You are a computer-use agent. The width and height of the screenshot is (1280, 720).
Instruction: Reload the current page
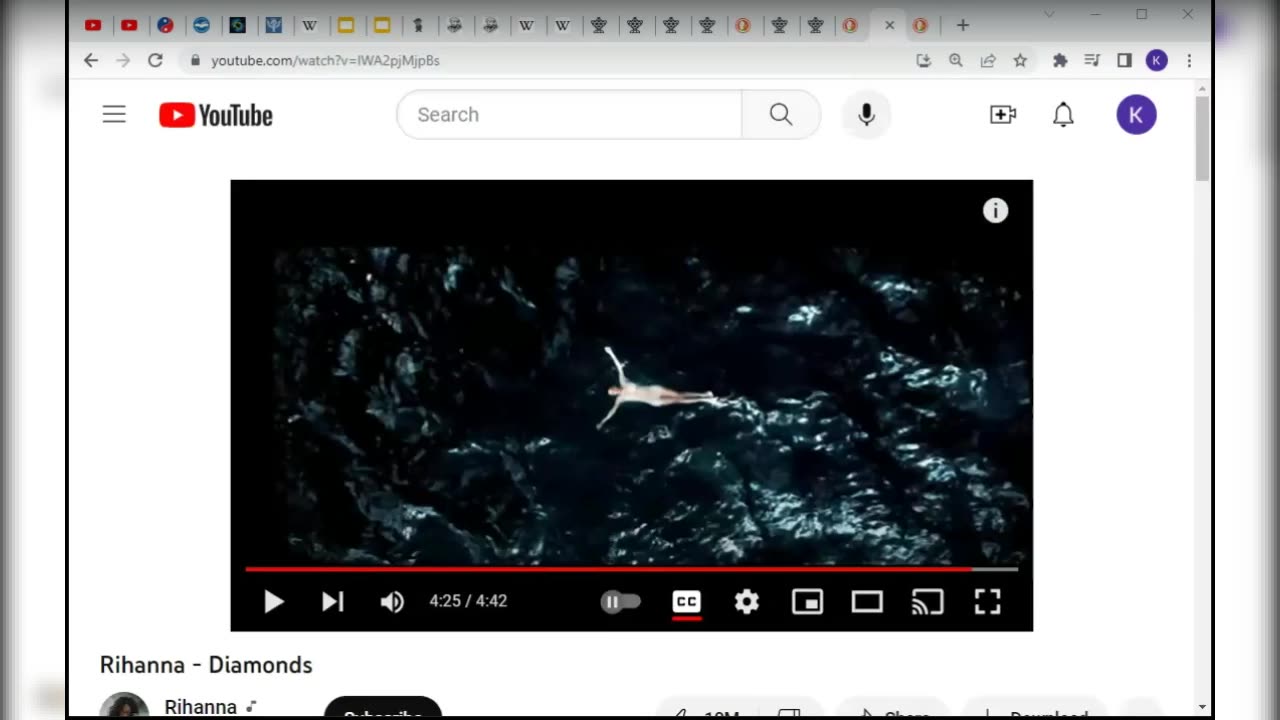click(x=155, y=60)
